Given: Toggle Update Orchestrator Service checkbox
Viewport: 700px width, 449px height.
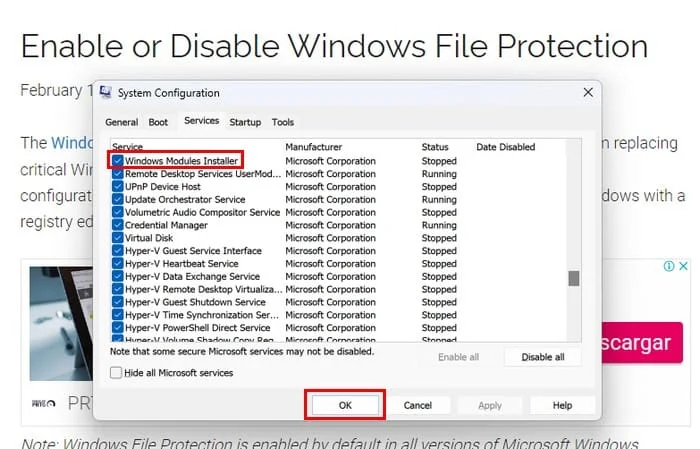Looking at the screenshot, I should click(x=117, y=200).
